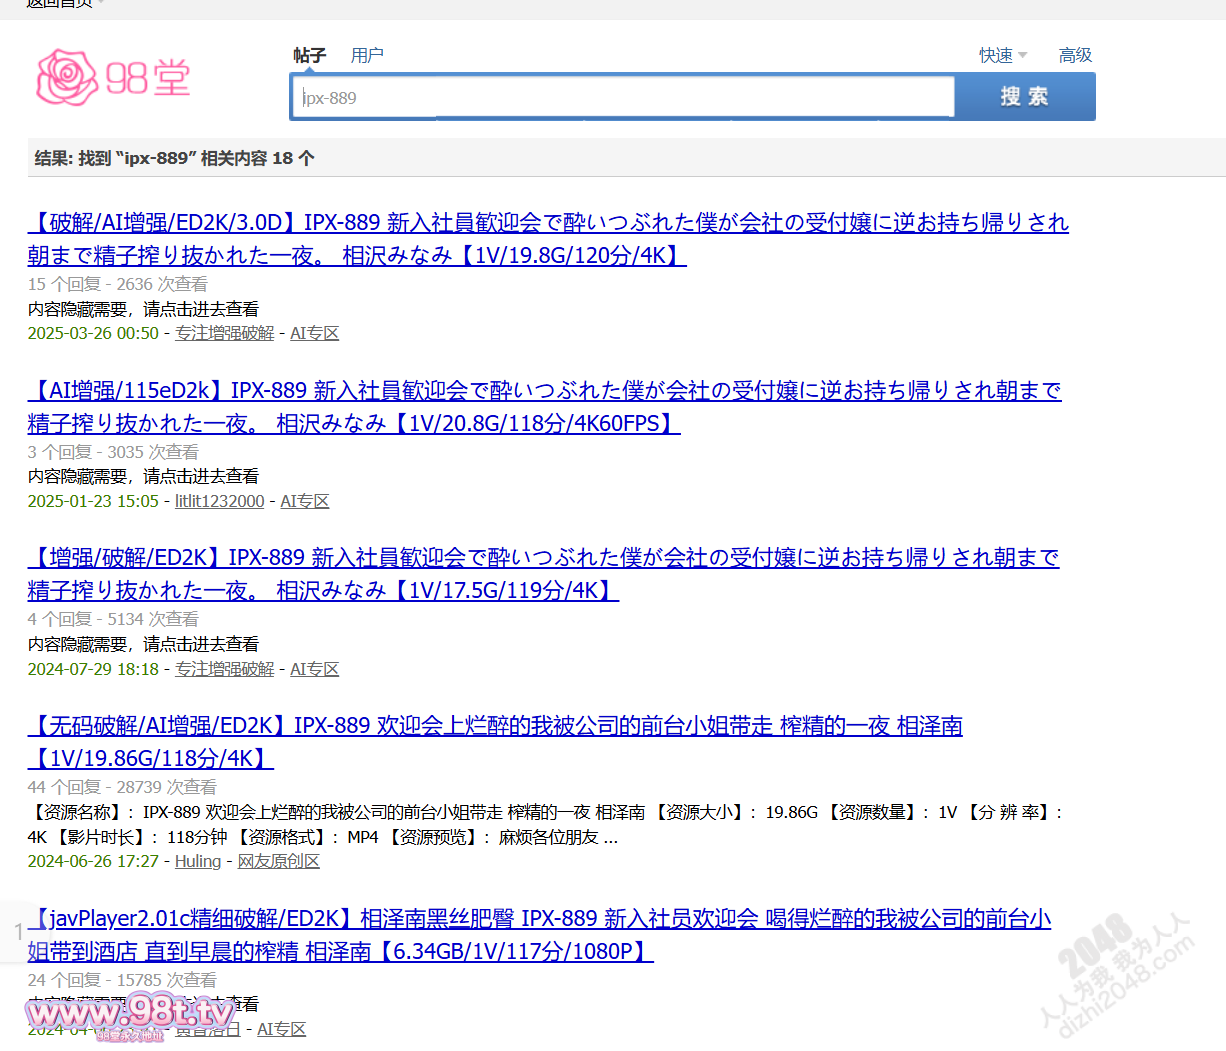Switch to the 帖子 search tab
The width and height of the screenshot is (1226, 1051).
[x=309, y=55]
